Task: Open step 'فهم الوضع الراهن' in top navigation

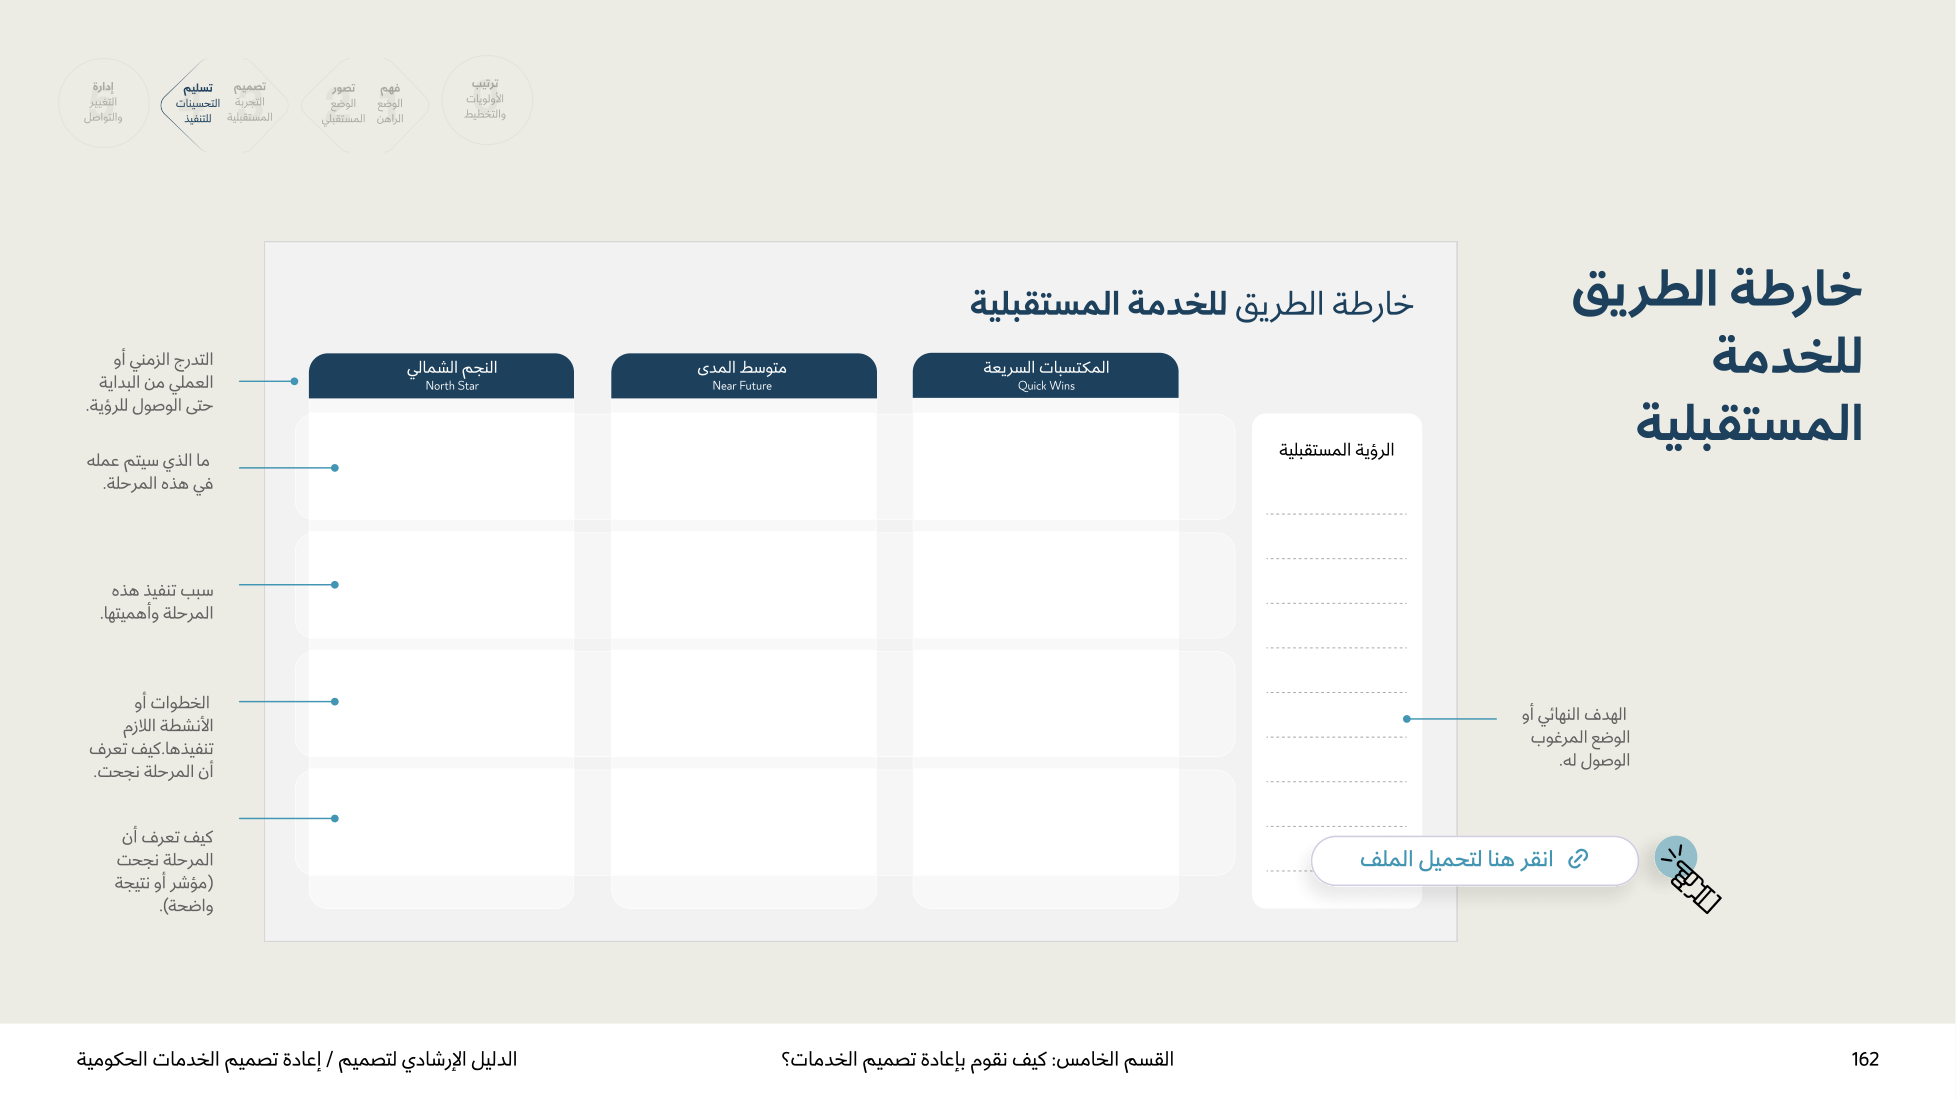Action: coord(390,104)
